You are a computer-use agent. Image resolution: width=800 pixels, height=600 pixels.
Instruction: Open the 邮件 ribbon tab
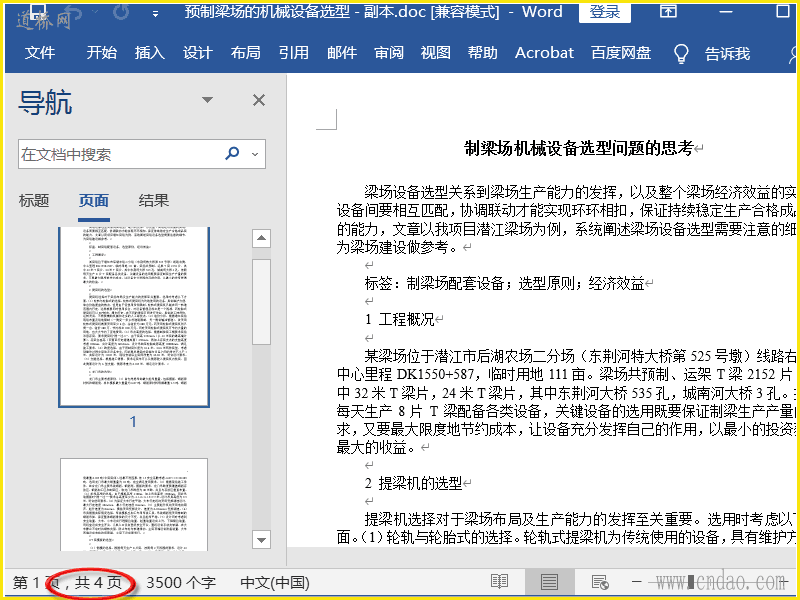342,53
